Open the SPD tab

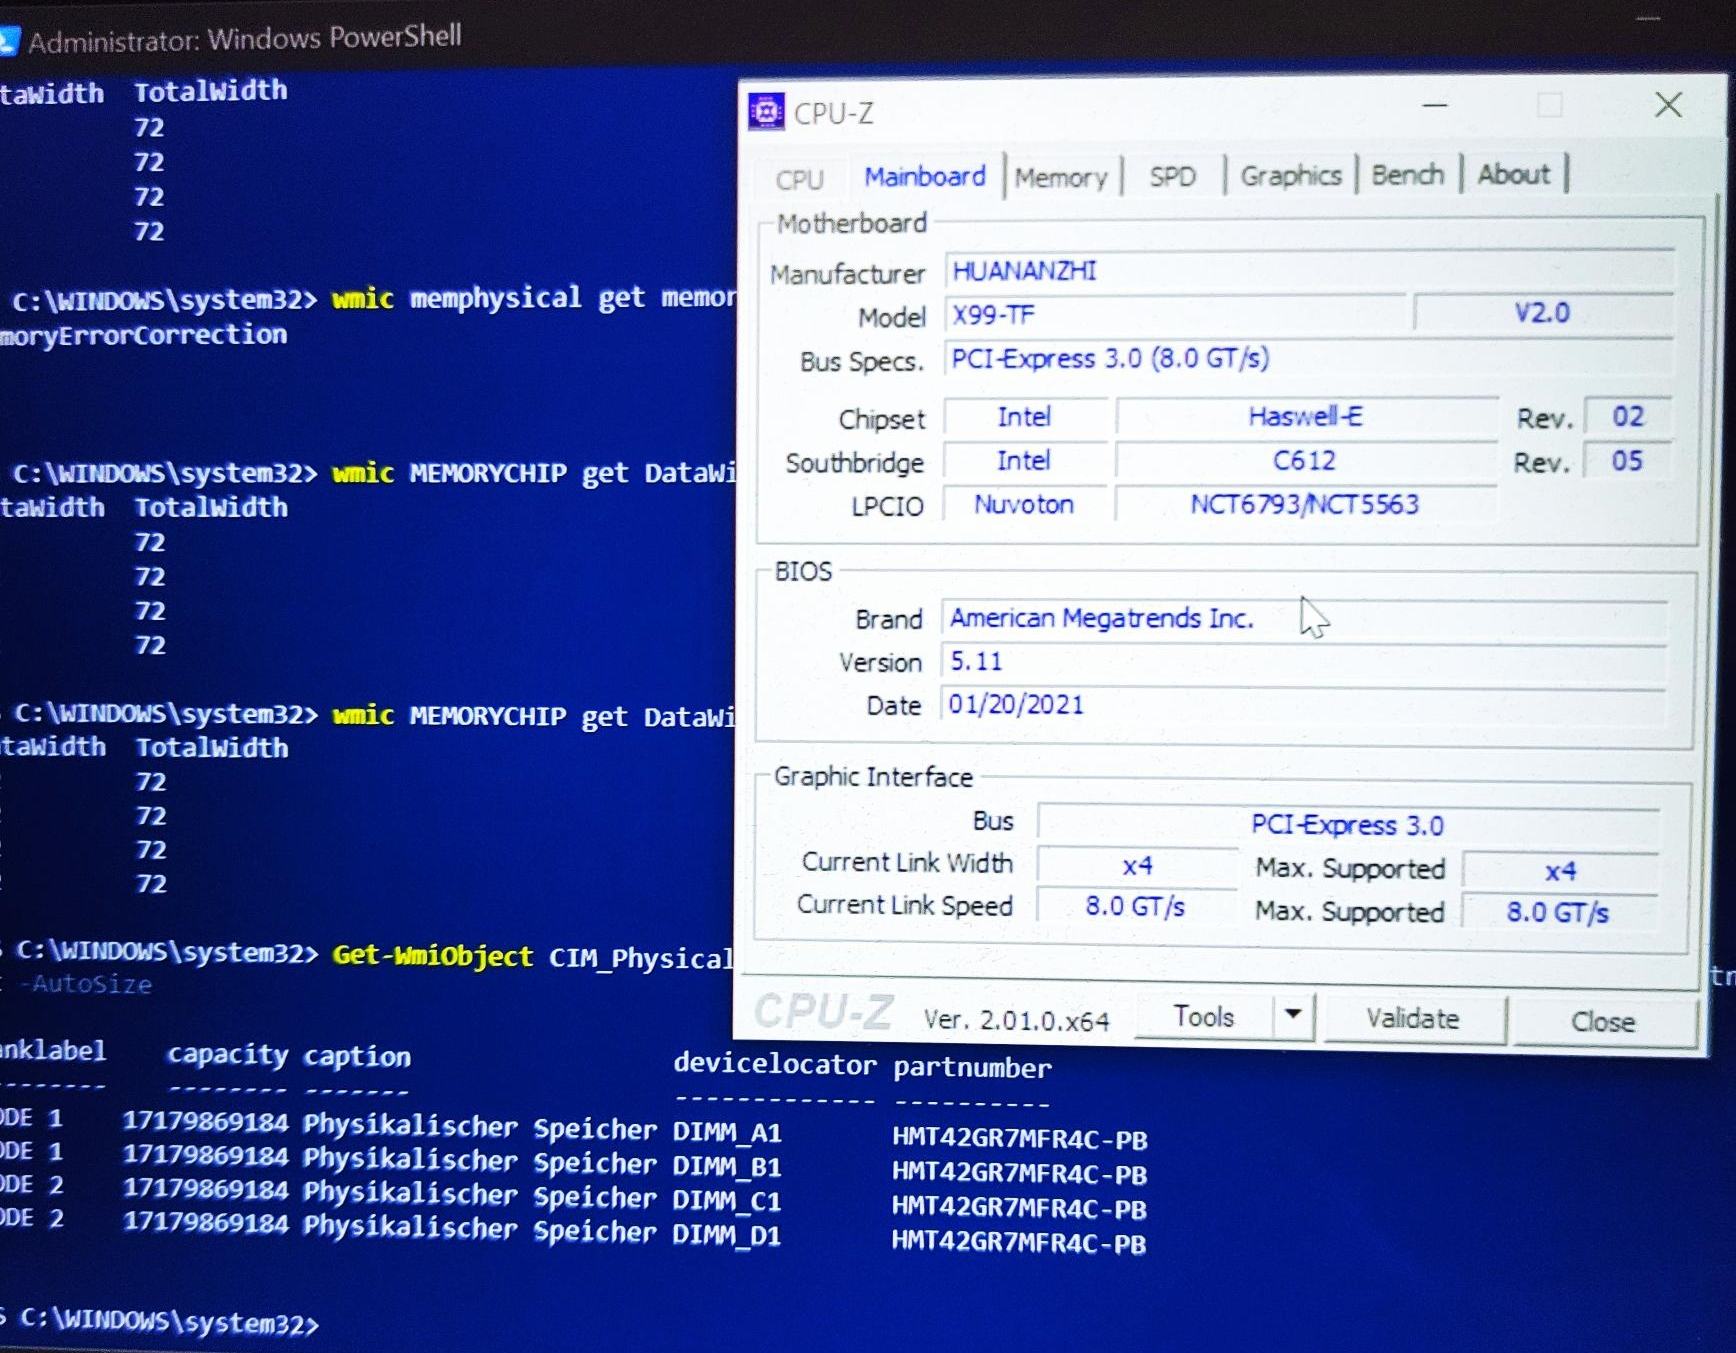click(1172, 177)
